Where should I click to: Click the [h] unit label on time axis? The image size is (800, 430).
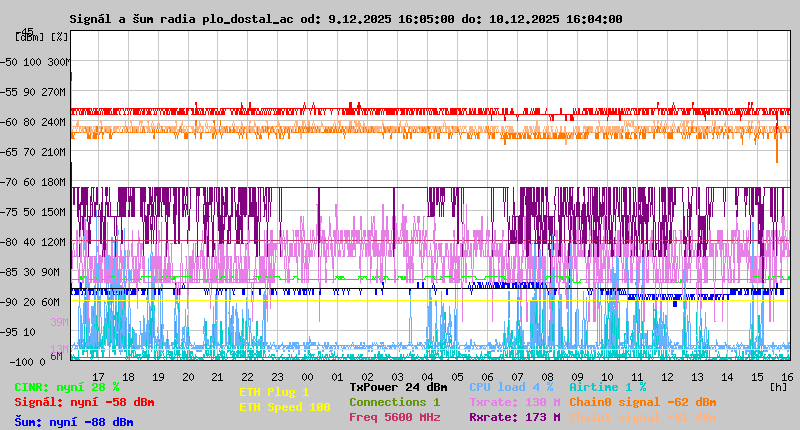pos(779,385)
